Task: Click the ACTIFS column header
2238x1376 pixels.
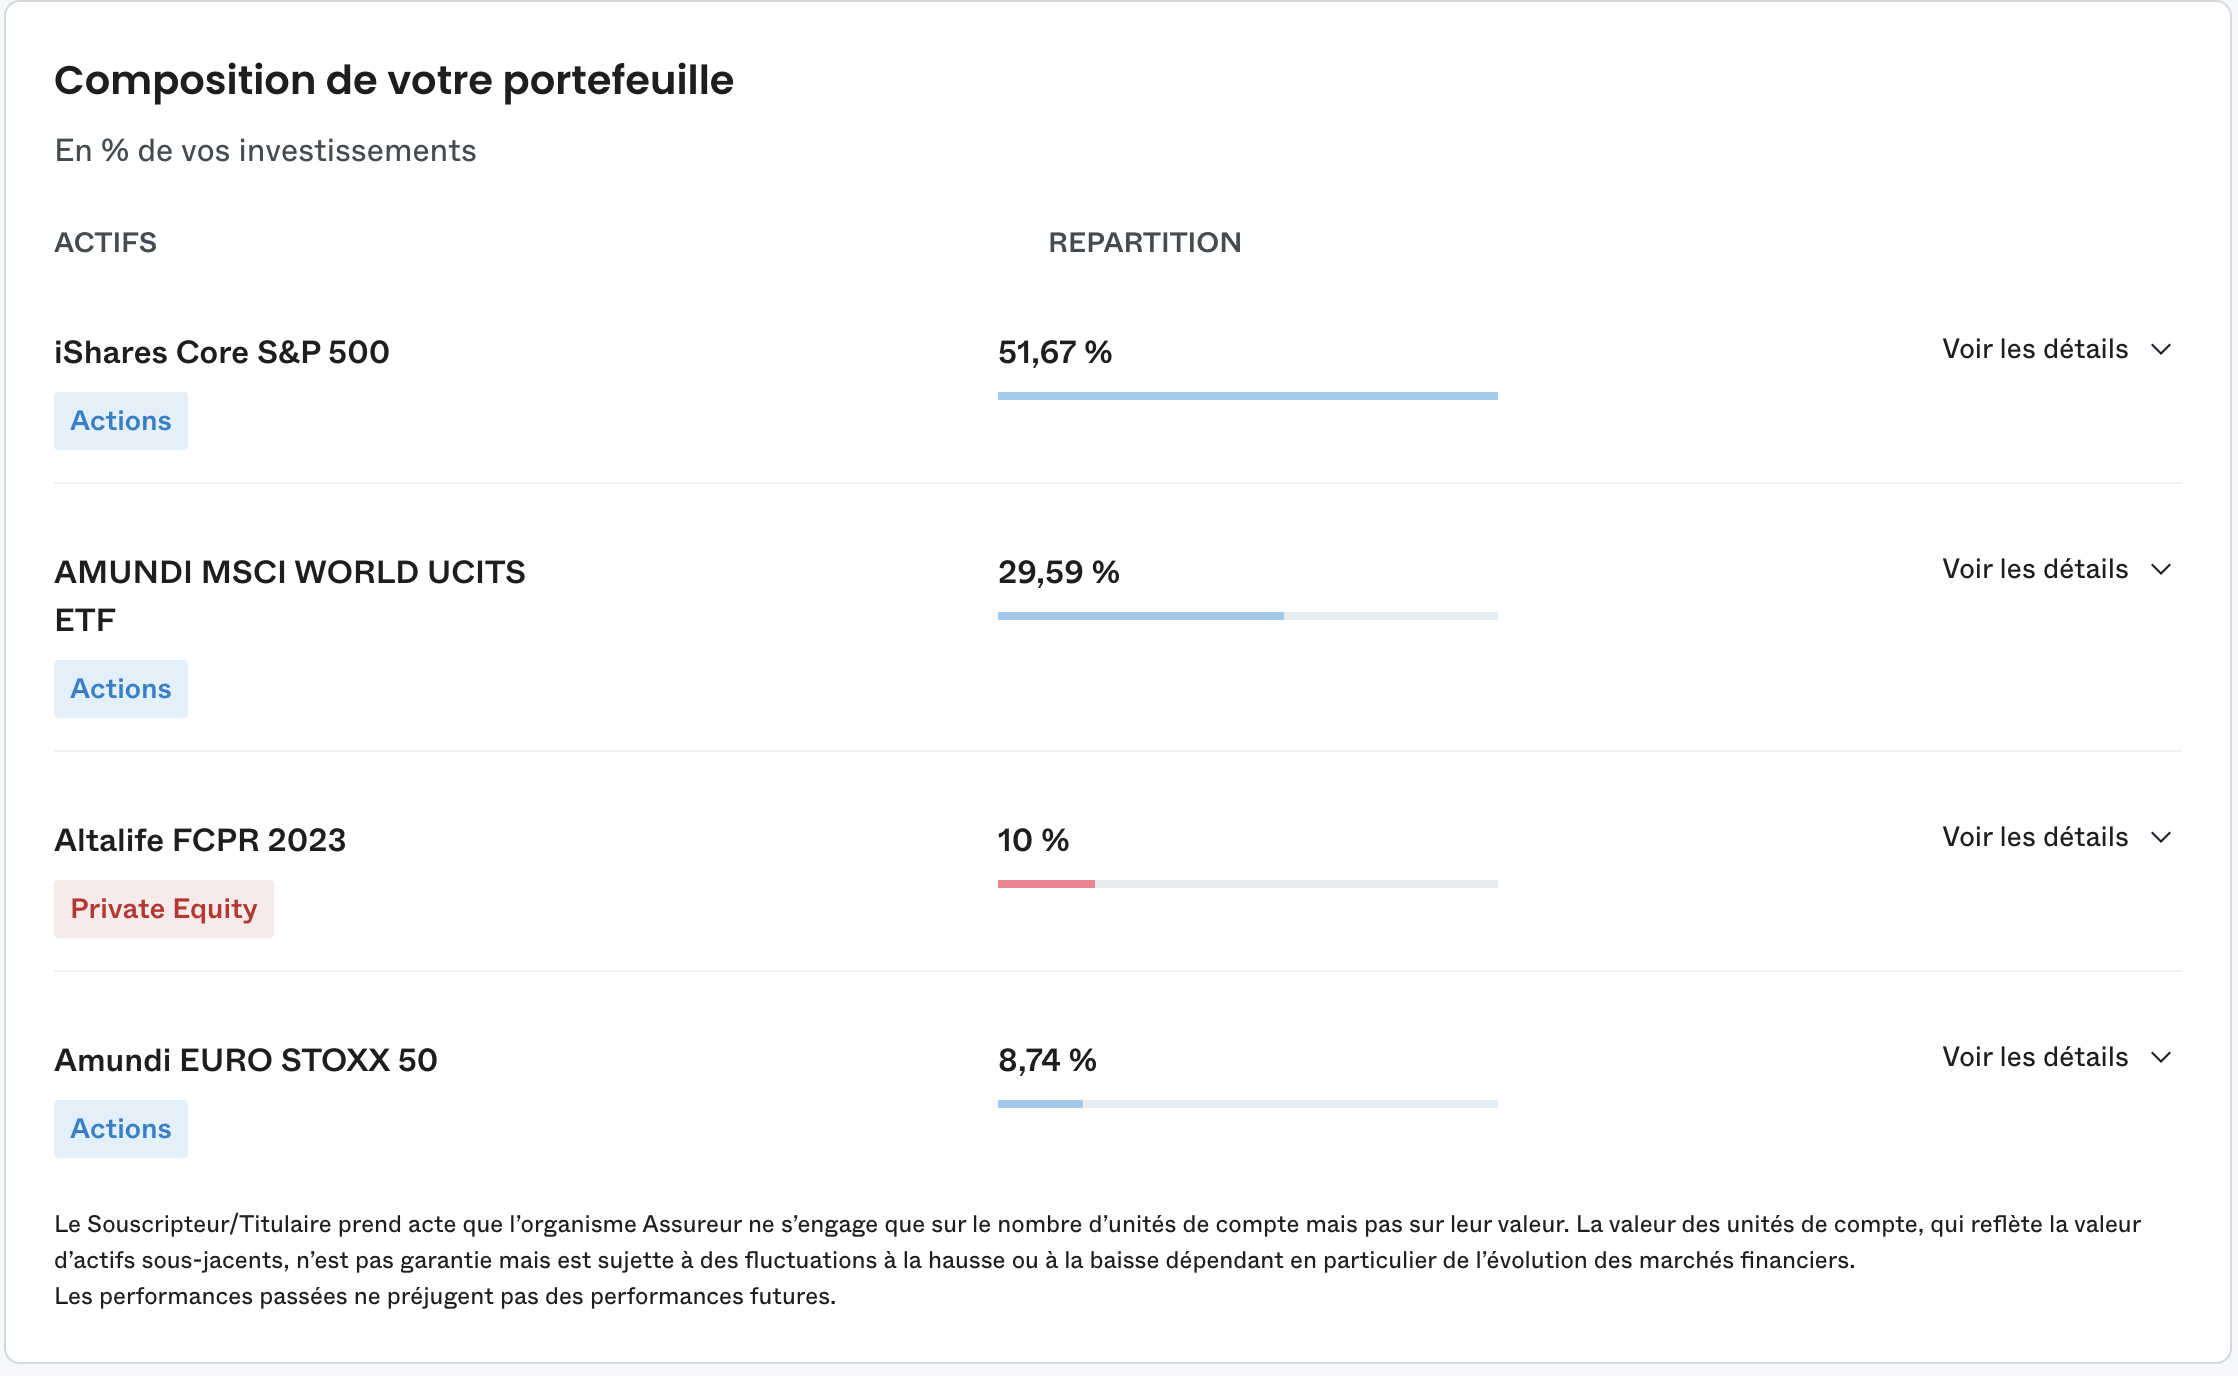Action: click(105, 242)
